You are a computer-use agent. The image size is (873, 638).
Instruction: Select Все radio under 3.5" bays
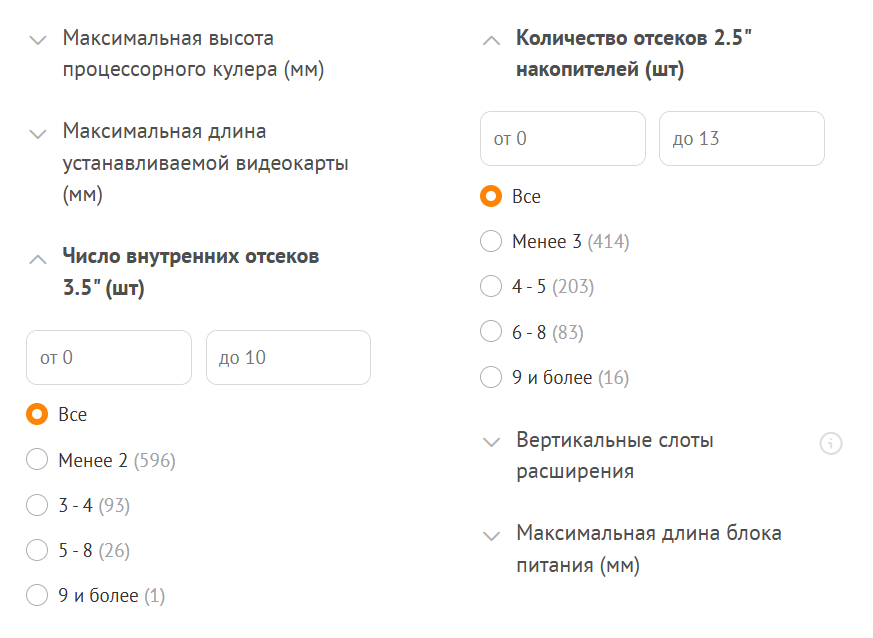coord(37,414)
